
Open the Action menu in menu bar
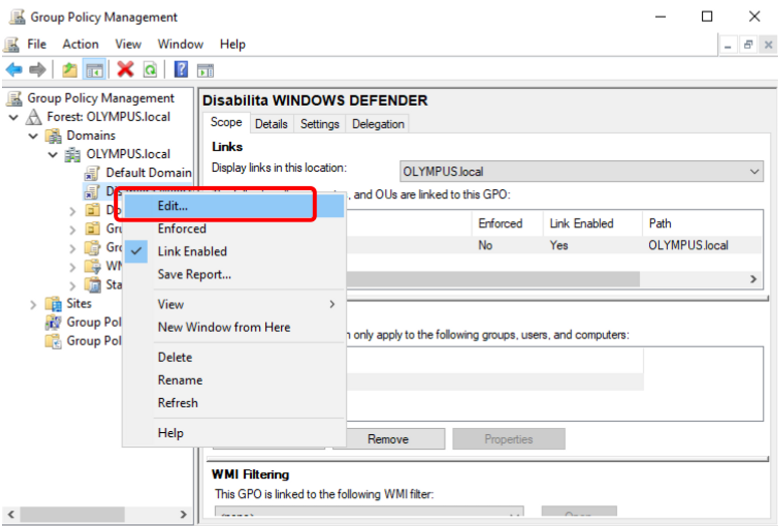[80, 44]
